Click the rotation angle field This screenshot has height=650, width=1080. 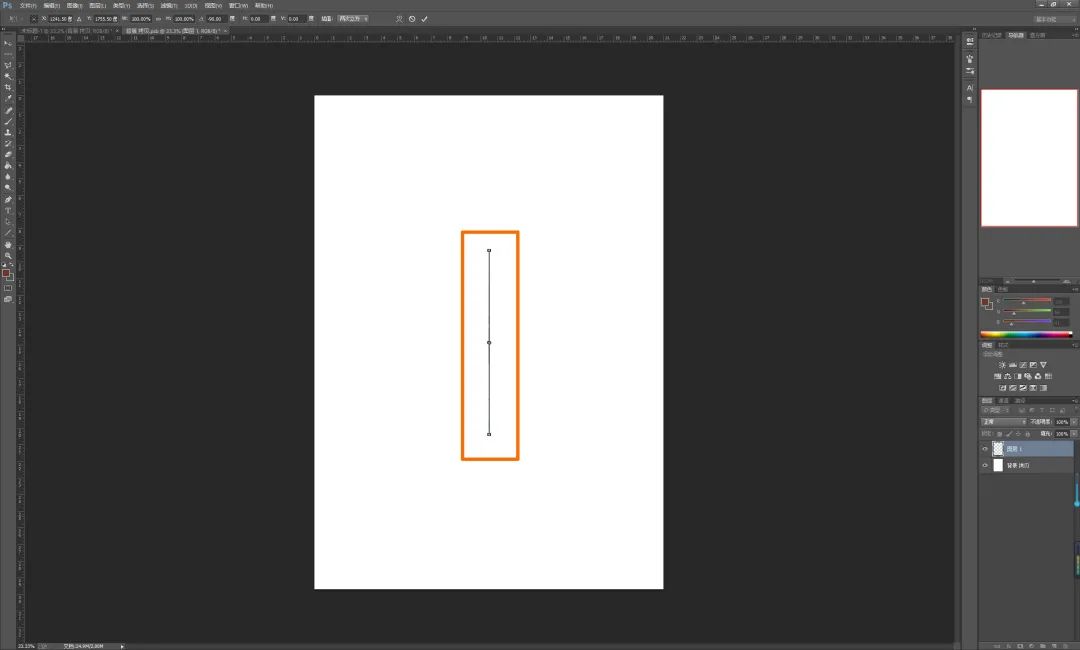click(x=216, y=19)
